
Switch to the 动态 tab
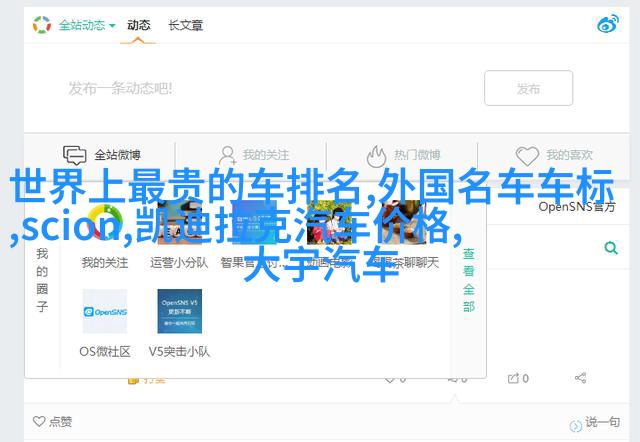138,25
